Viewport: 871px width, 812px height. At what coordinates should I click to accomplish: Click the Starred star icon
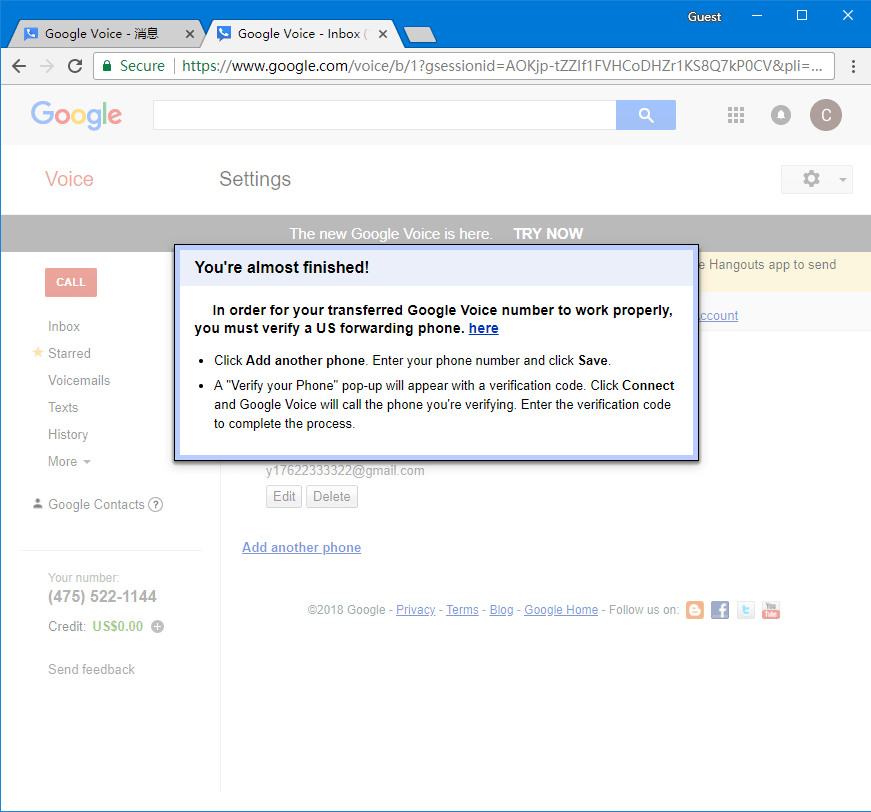38,352
